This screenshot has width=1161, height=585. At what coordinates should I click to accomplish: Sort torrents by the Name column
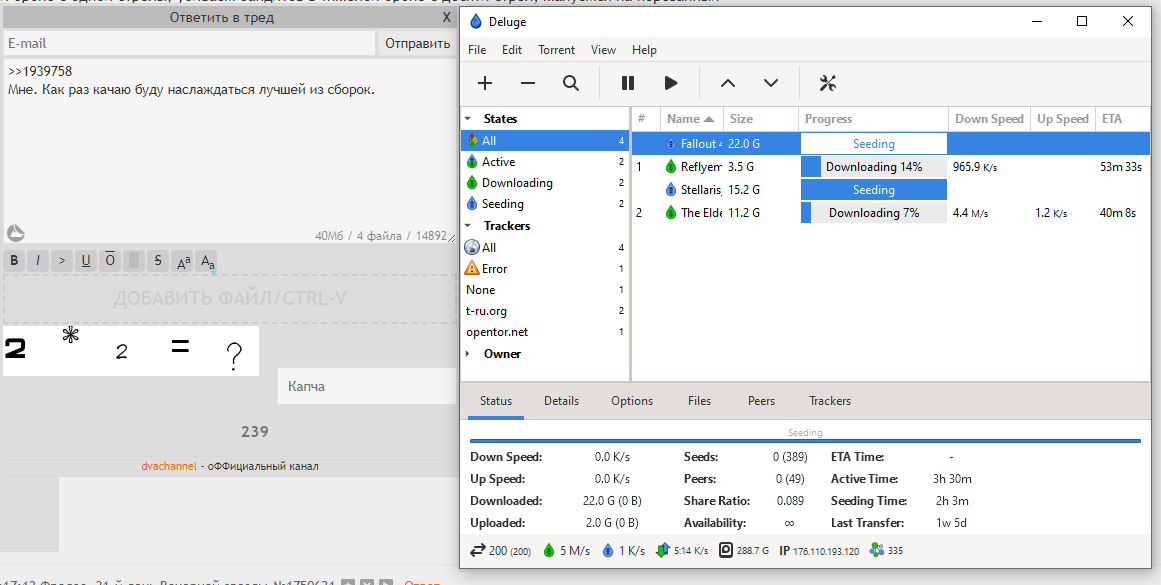pos(692,118)
